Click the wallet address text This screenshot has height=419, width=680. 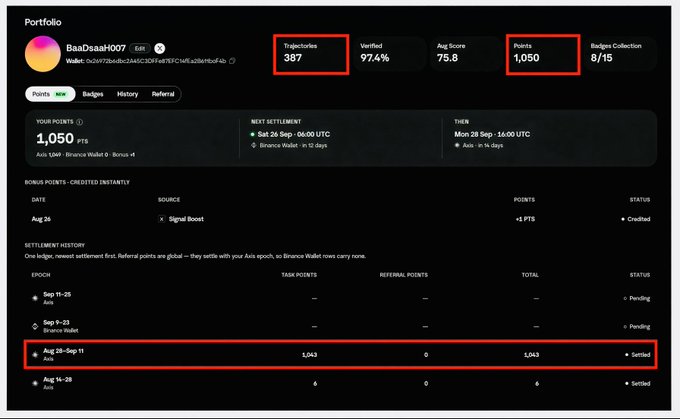(156, 61)
